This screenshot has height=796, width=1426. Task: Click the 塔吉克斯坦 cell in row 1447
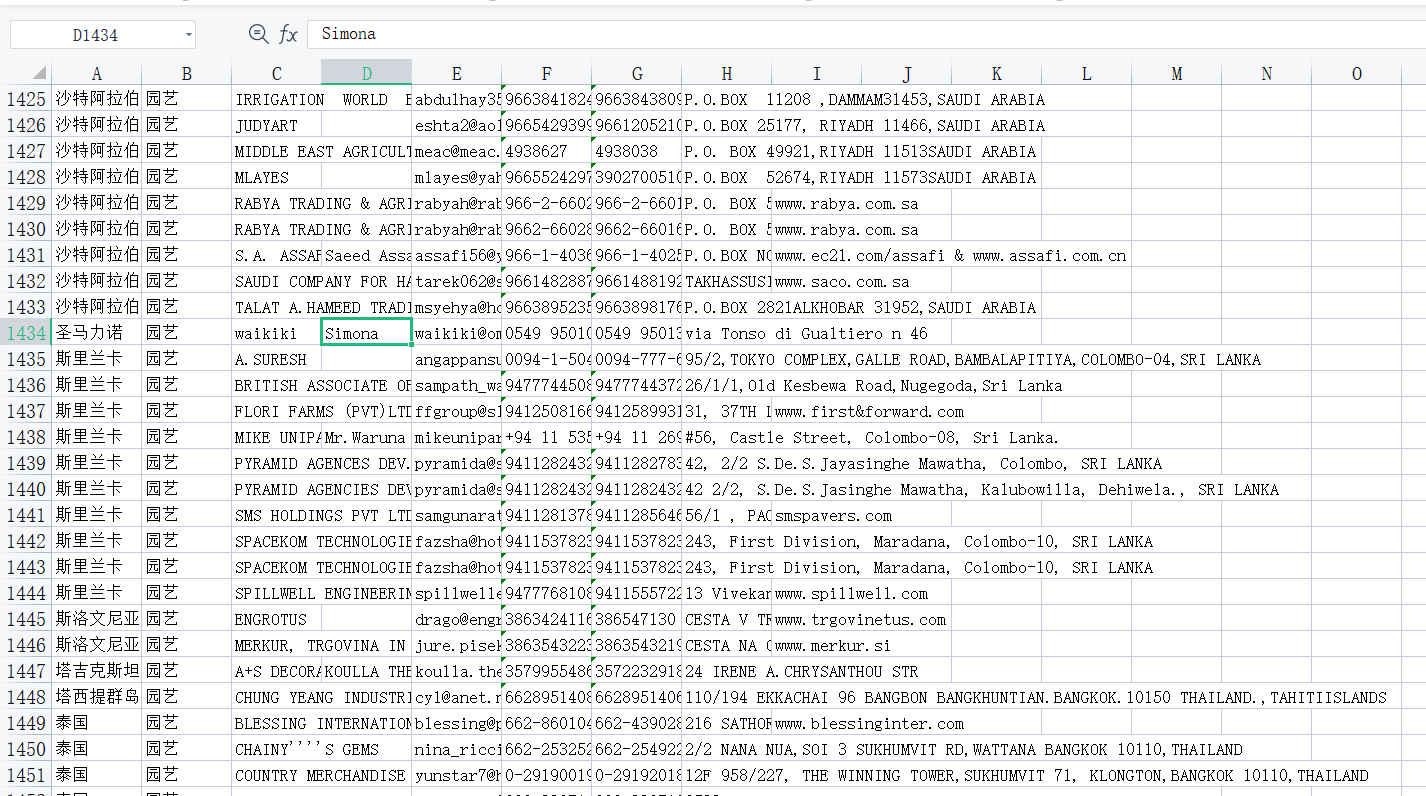tap(97, 671)
